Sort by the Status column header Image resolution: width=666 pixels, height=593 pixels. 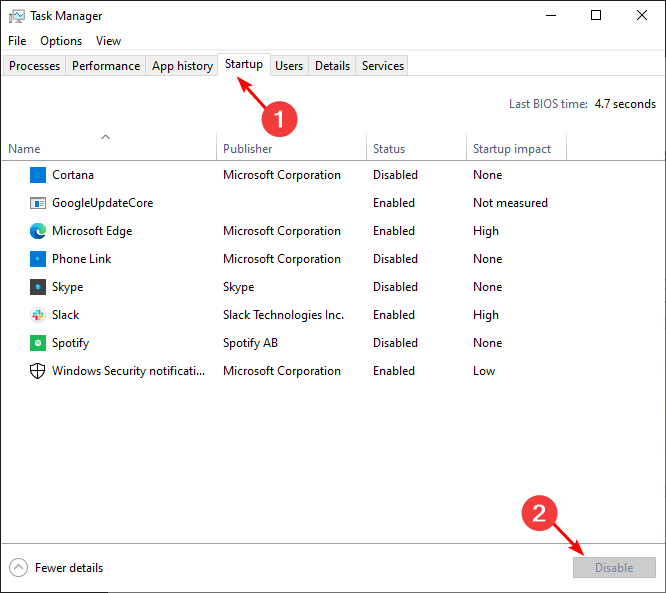(389, 149)
